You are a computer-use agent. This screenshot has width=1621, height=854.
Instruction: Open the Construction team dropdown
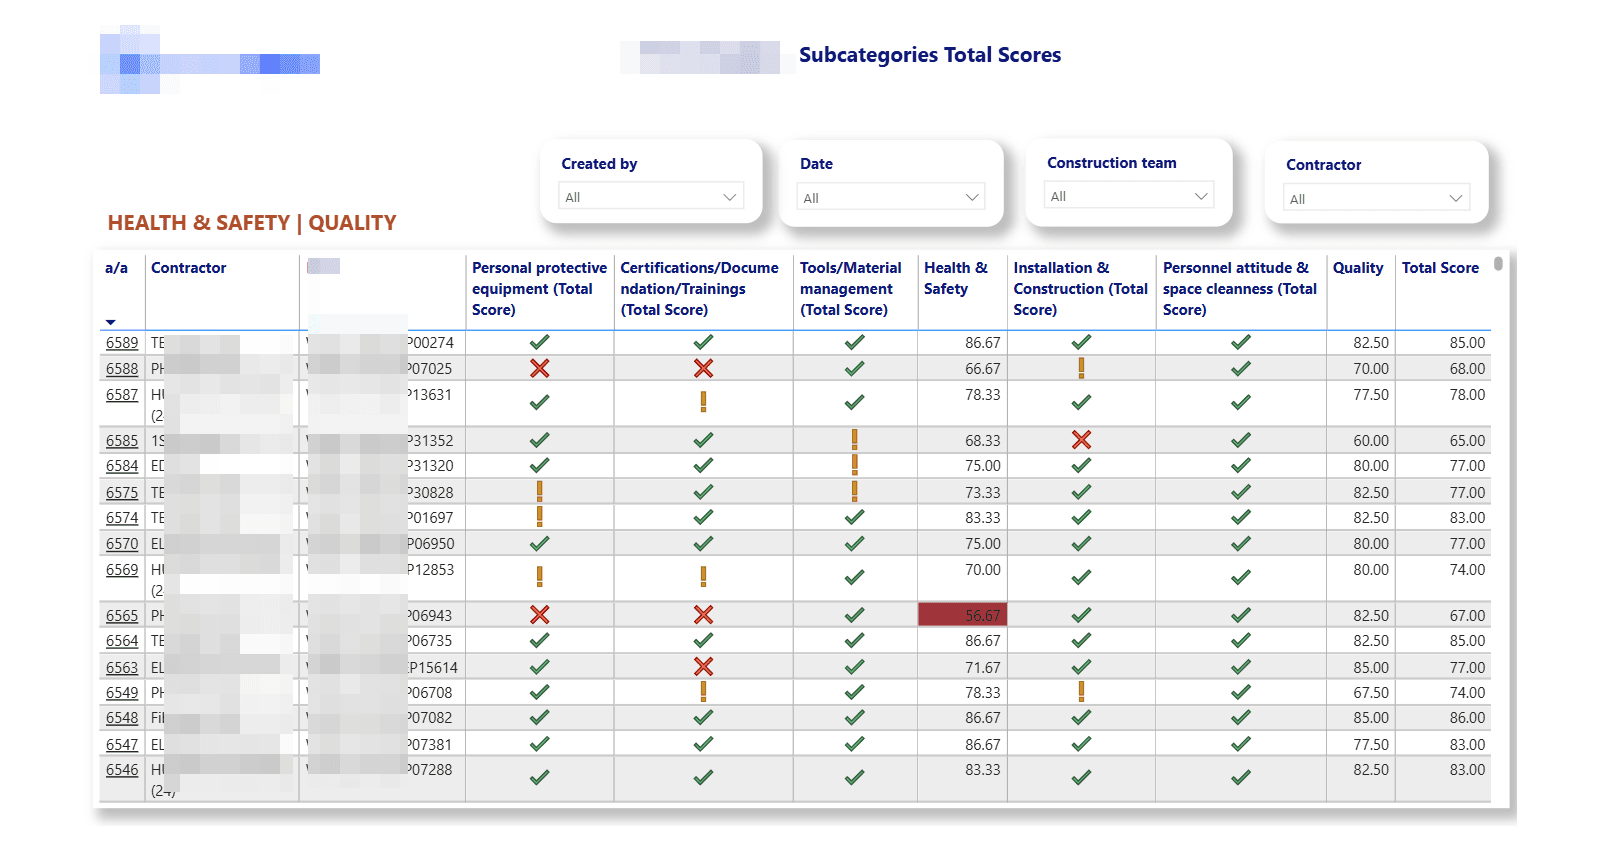[1128, 196]
